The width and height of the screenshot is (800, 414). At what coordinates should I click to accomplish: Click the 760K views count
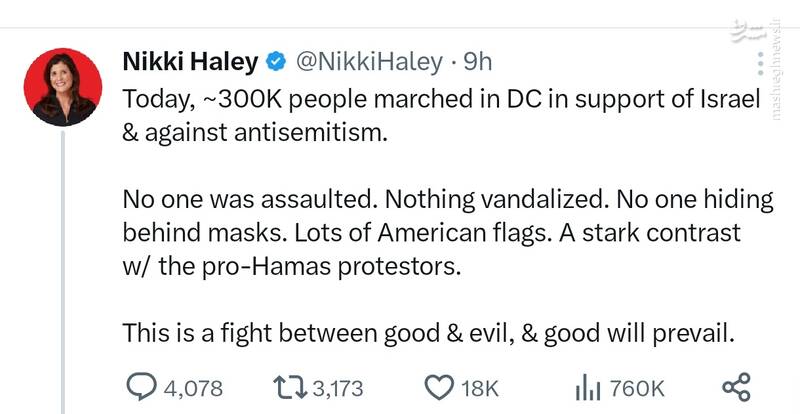tap(636, 388)
